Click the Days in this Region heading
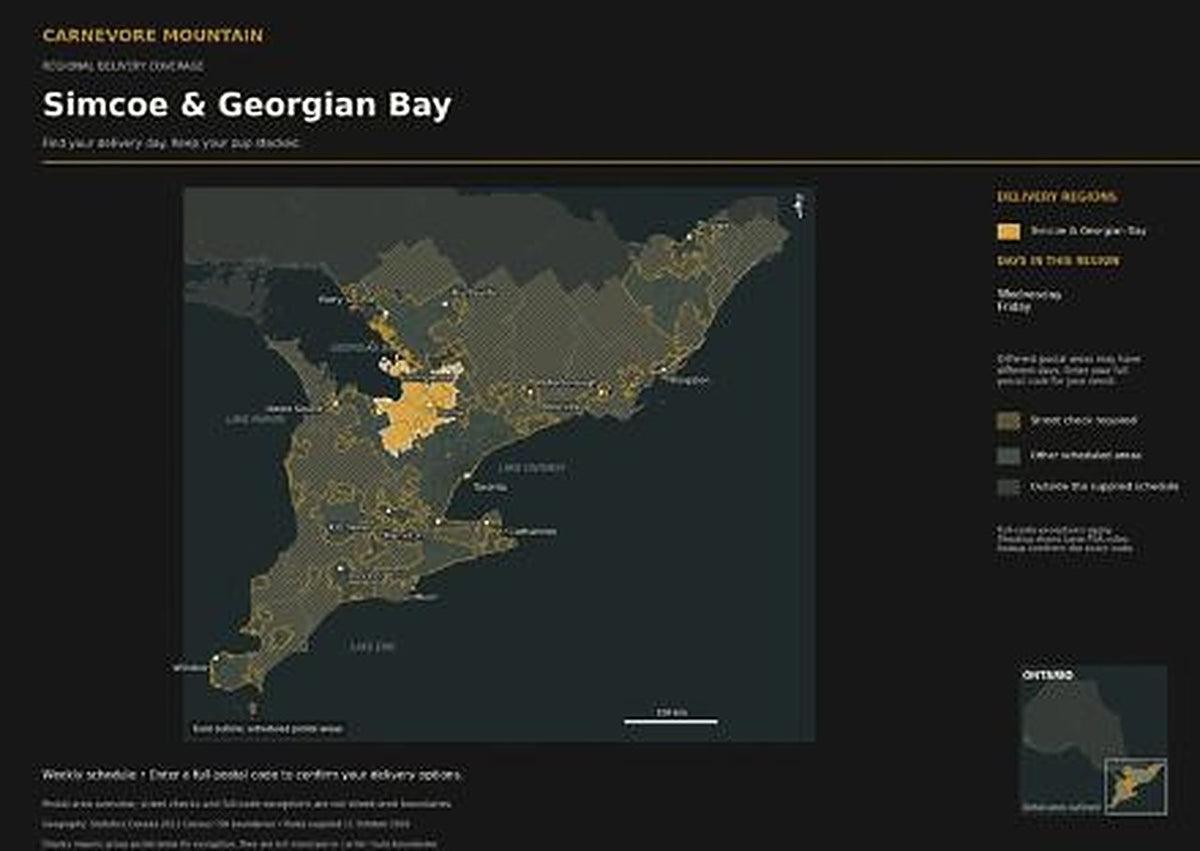This screenshot has width=1200, height=851. pyautogui.click(x=1059, y=261)
